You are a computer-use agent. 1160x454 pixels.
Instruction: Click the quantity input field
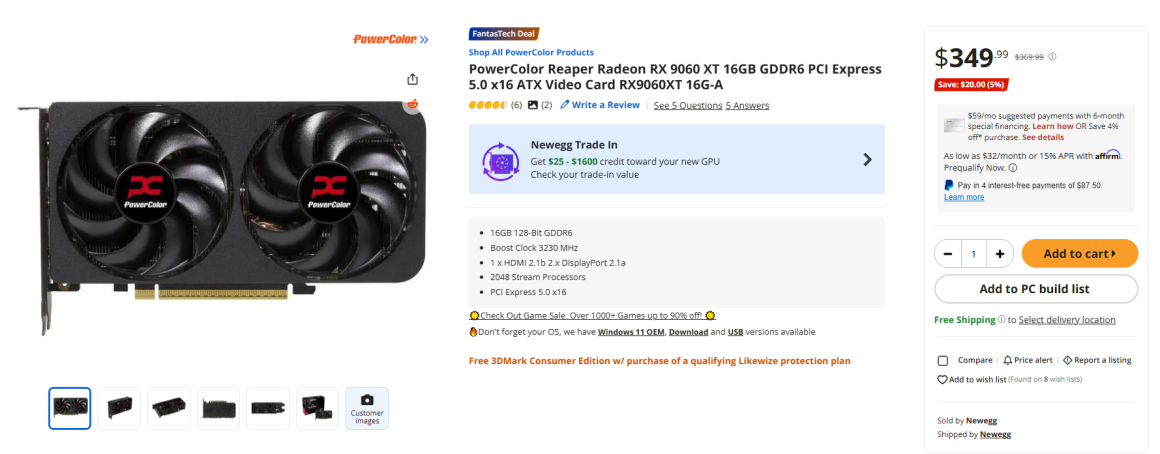pos(973,254)
